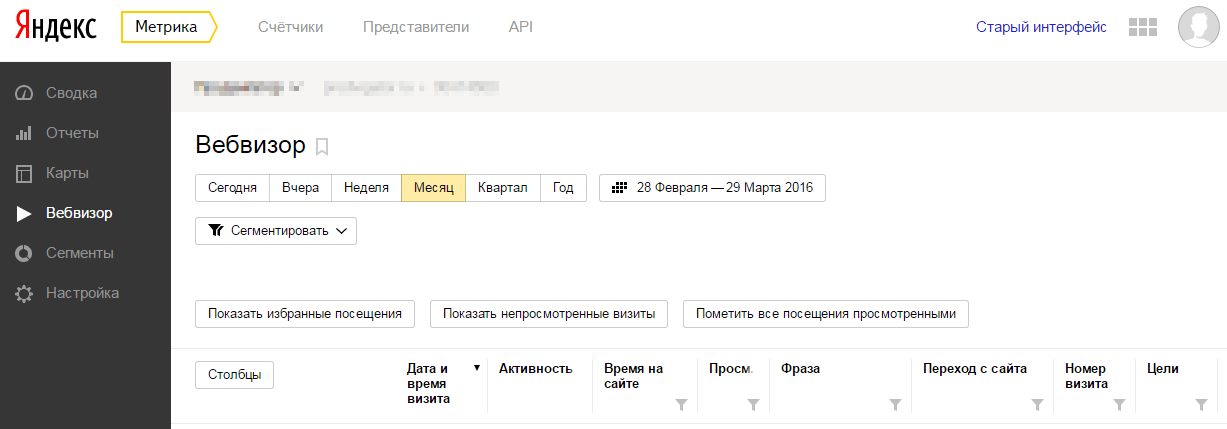Select the Месяц period
The width and height of the screenshot is (1227, 429).
pos(434,188)
